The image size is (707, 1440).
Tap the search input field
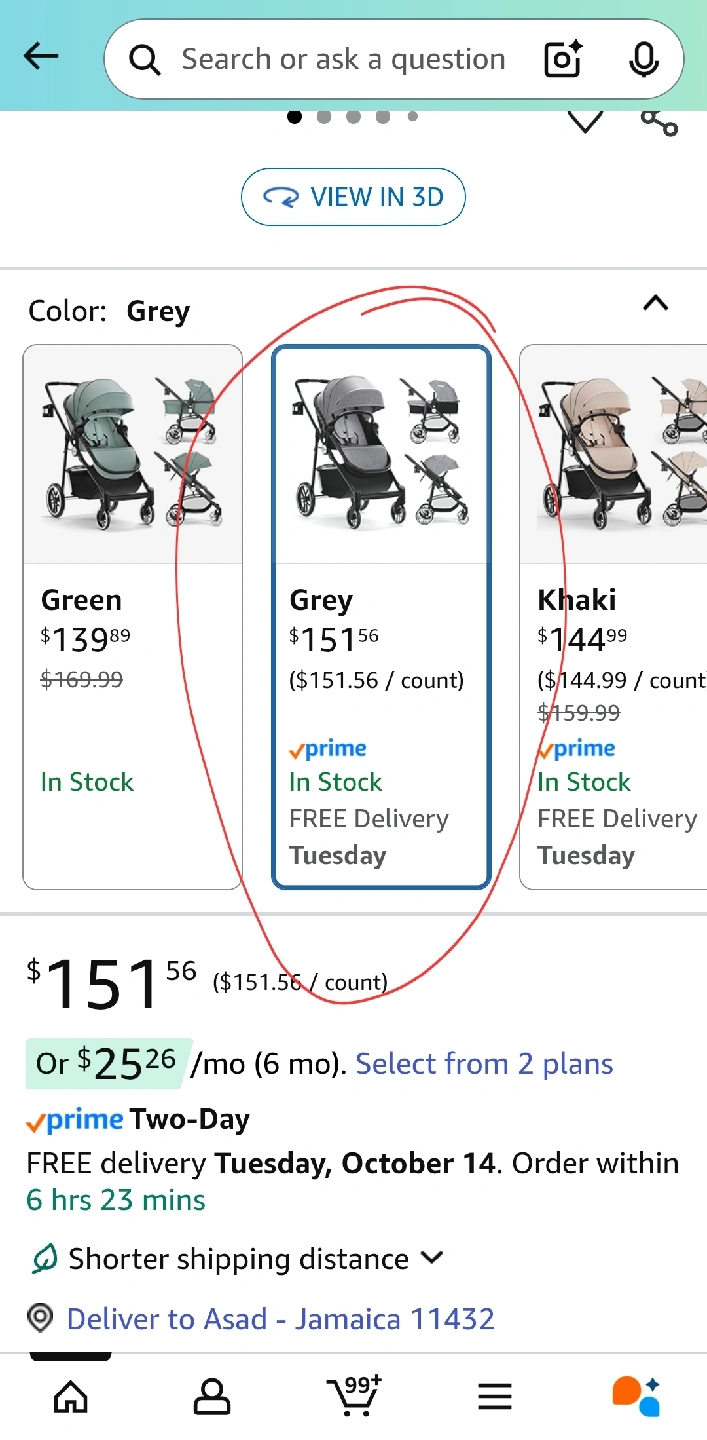[x=343, y=60]
